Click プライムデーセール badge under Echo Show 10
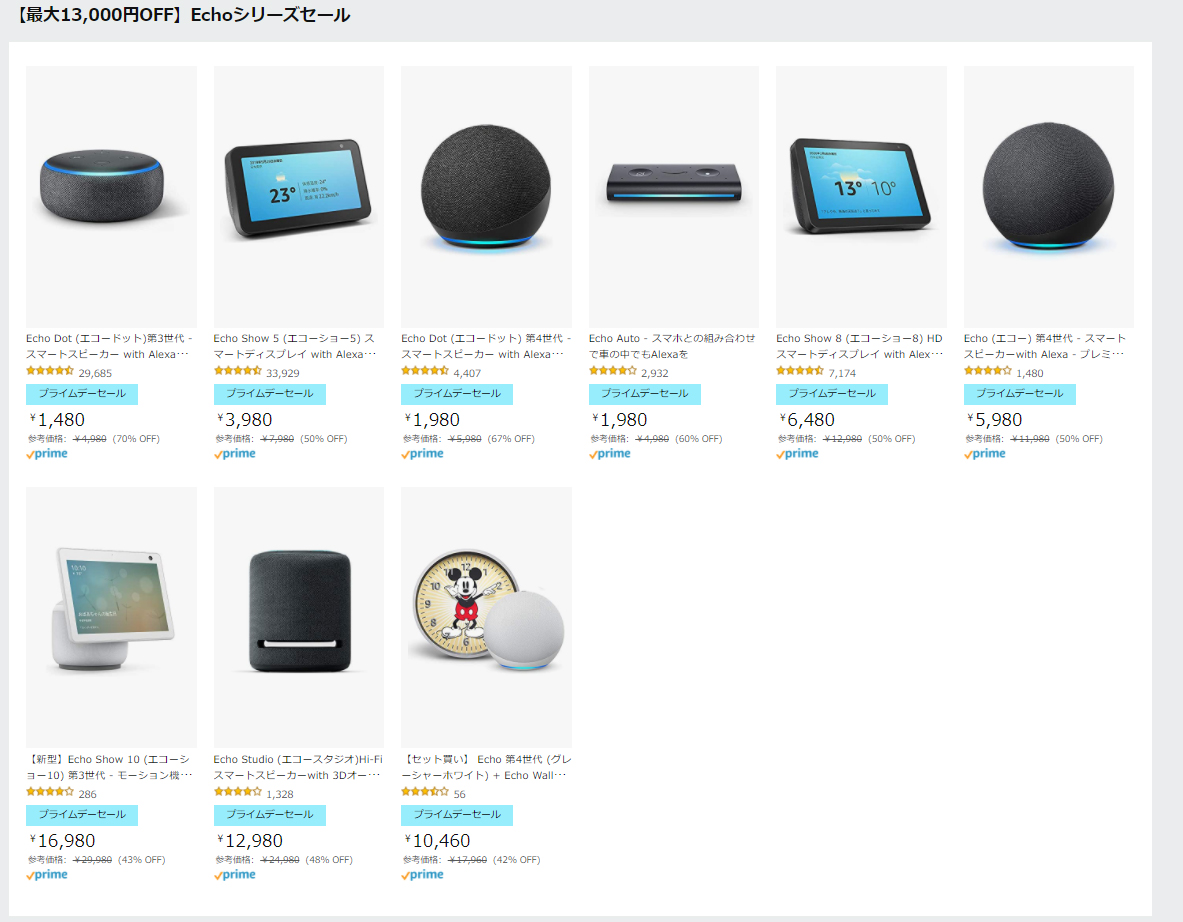The image size is (1183, 922). click(x=82, y=815)
